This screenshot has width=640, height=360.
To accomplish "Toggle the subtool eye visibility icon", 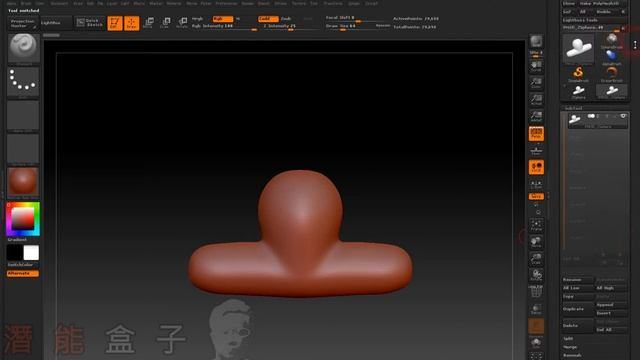I will [623, 116].
